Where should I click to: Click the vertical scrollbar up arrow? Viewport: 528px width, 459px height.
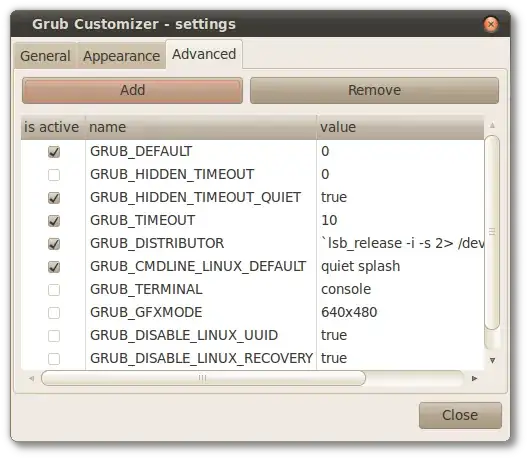492,125
